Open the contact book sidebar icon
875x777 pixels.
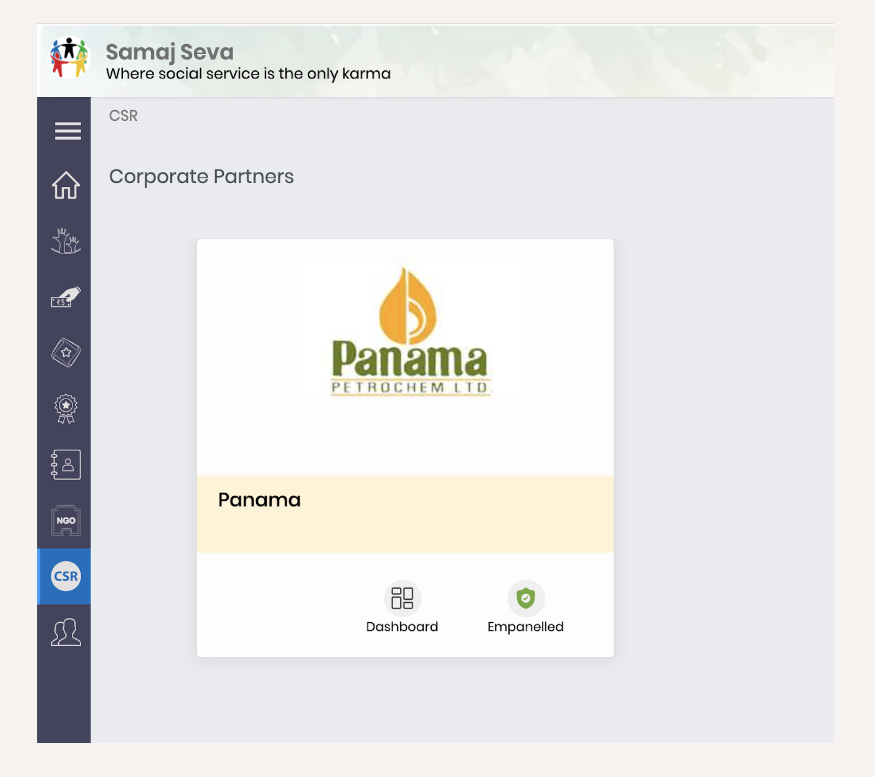pos(66,464)
